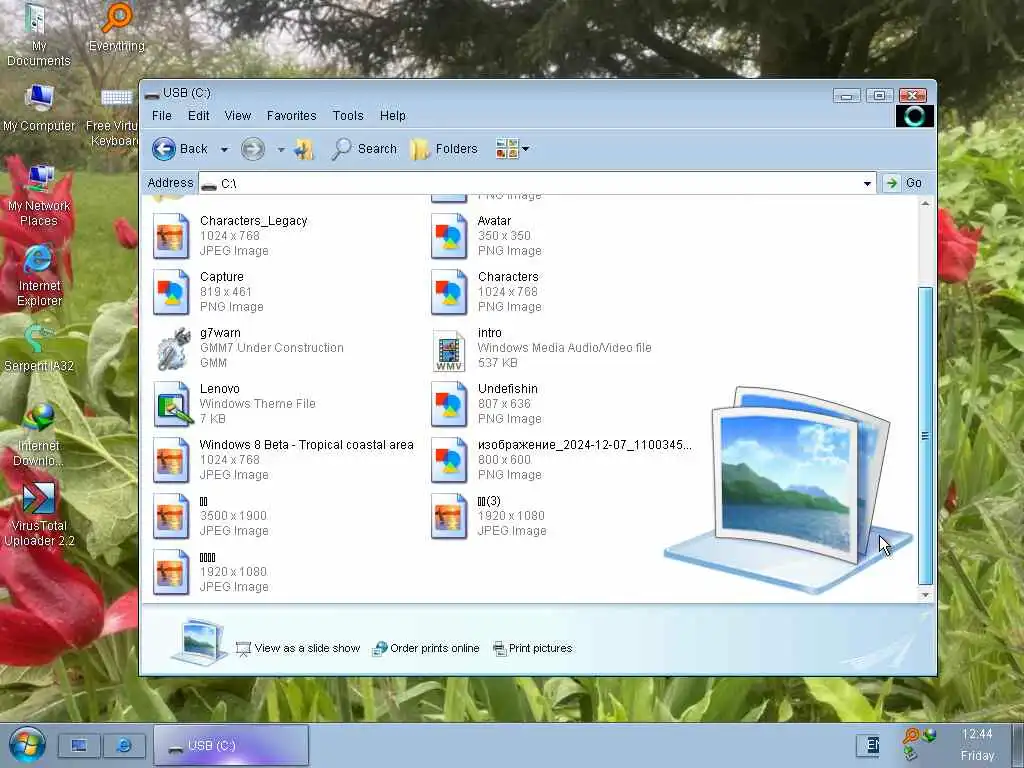Screen dimensions: 1024x768
Task: Click View as a slide show
Action: tap(298, 648)
